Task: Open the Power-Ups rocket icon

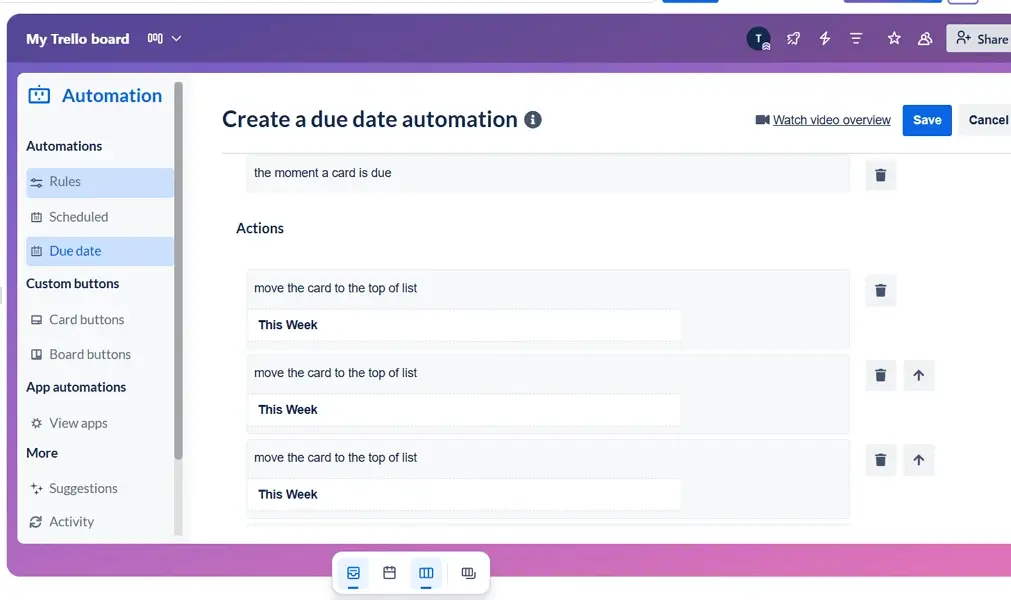Action: (793, 38)
